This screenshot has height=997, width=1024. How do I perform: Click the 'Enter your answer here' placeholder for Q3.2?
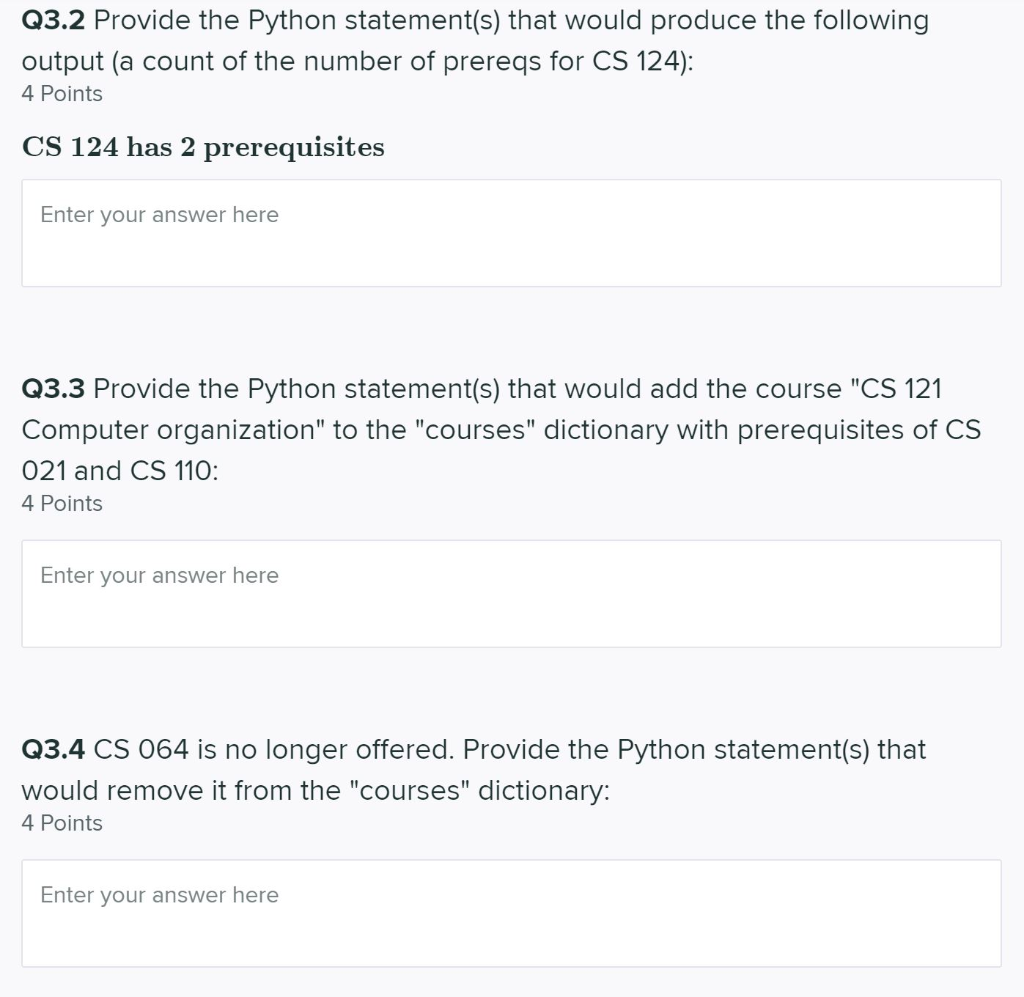coord(159,214)
